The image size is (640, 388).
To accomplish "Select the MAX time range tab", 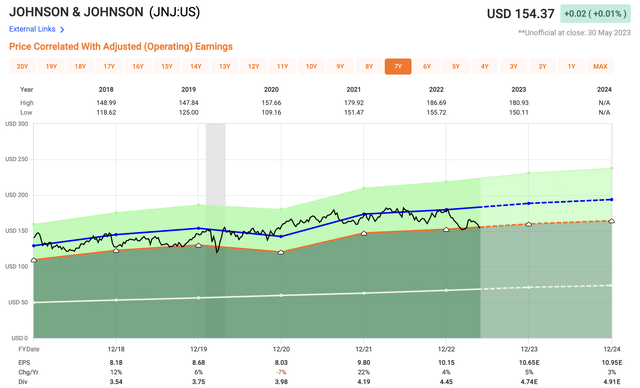I will click(x=600, y=67).
